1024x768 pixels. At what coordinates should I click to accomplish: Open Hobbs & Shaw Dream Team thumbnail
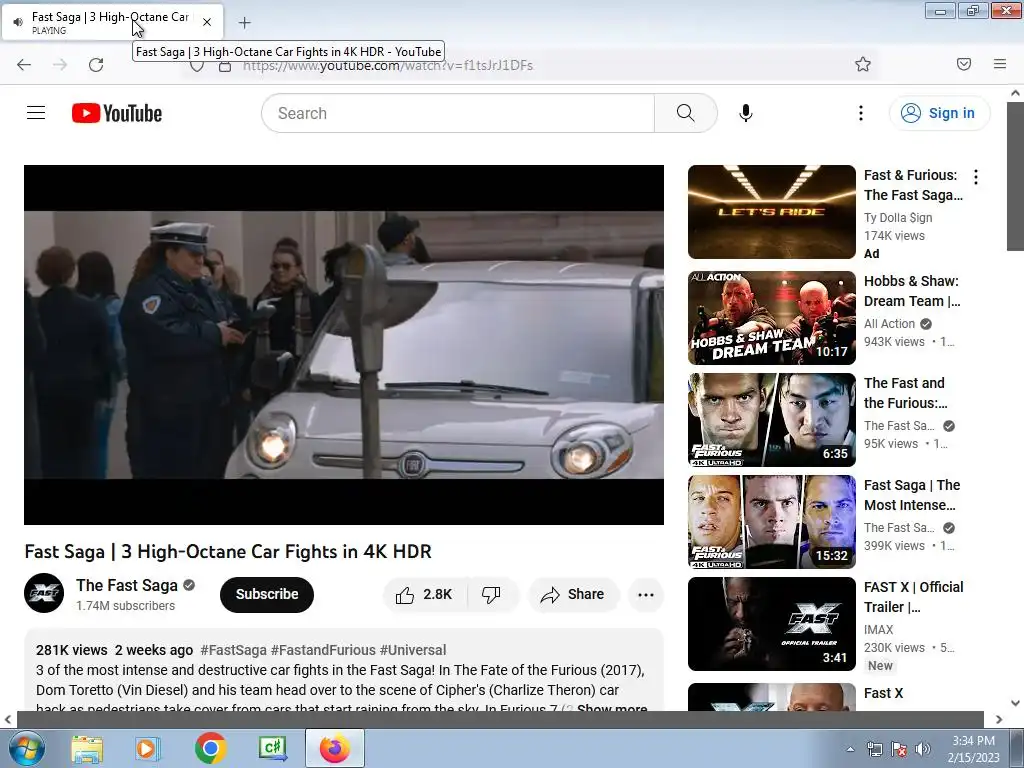[x=771, y=317]
